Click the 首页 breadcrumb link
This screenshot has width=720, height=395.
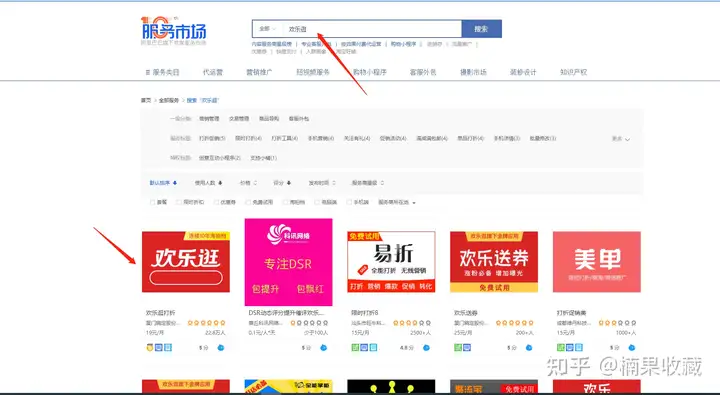(x=146, y=100)
